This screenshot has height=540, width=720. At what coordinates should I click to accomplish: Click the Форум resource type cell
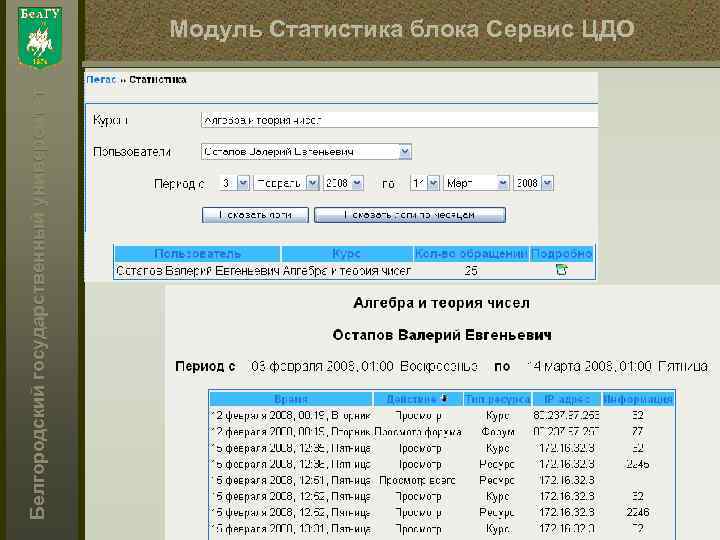[498, 432]
